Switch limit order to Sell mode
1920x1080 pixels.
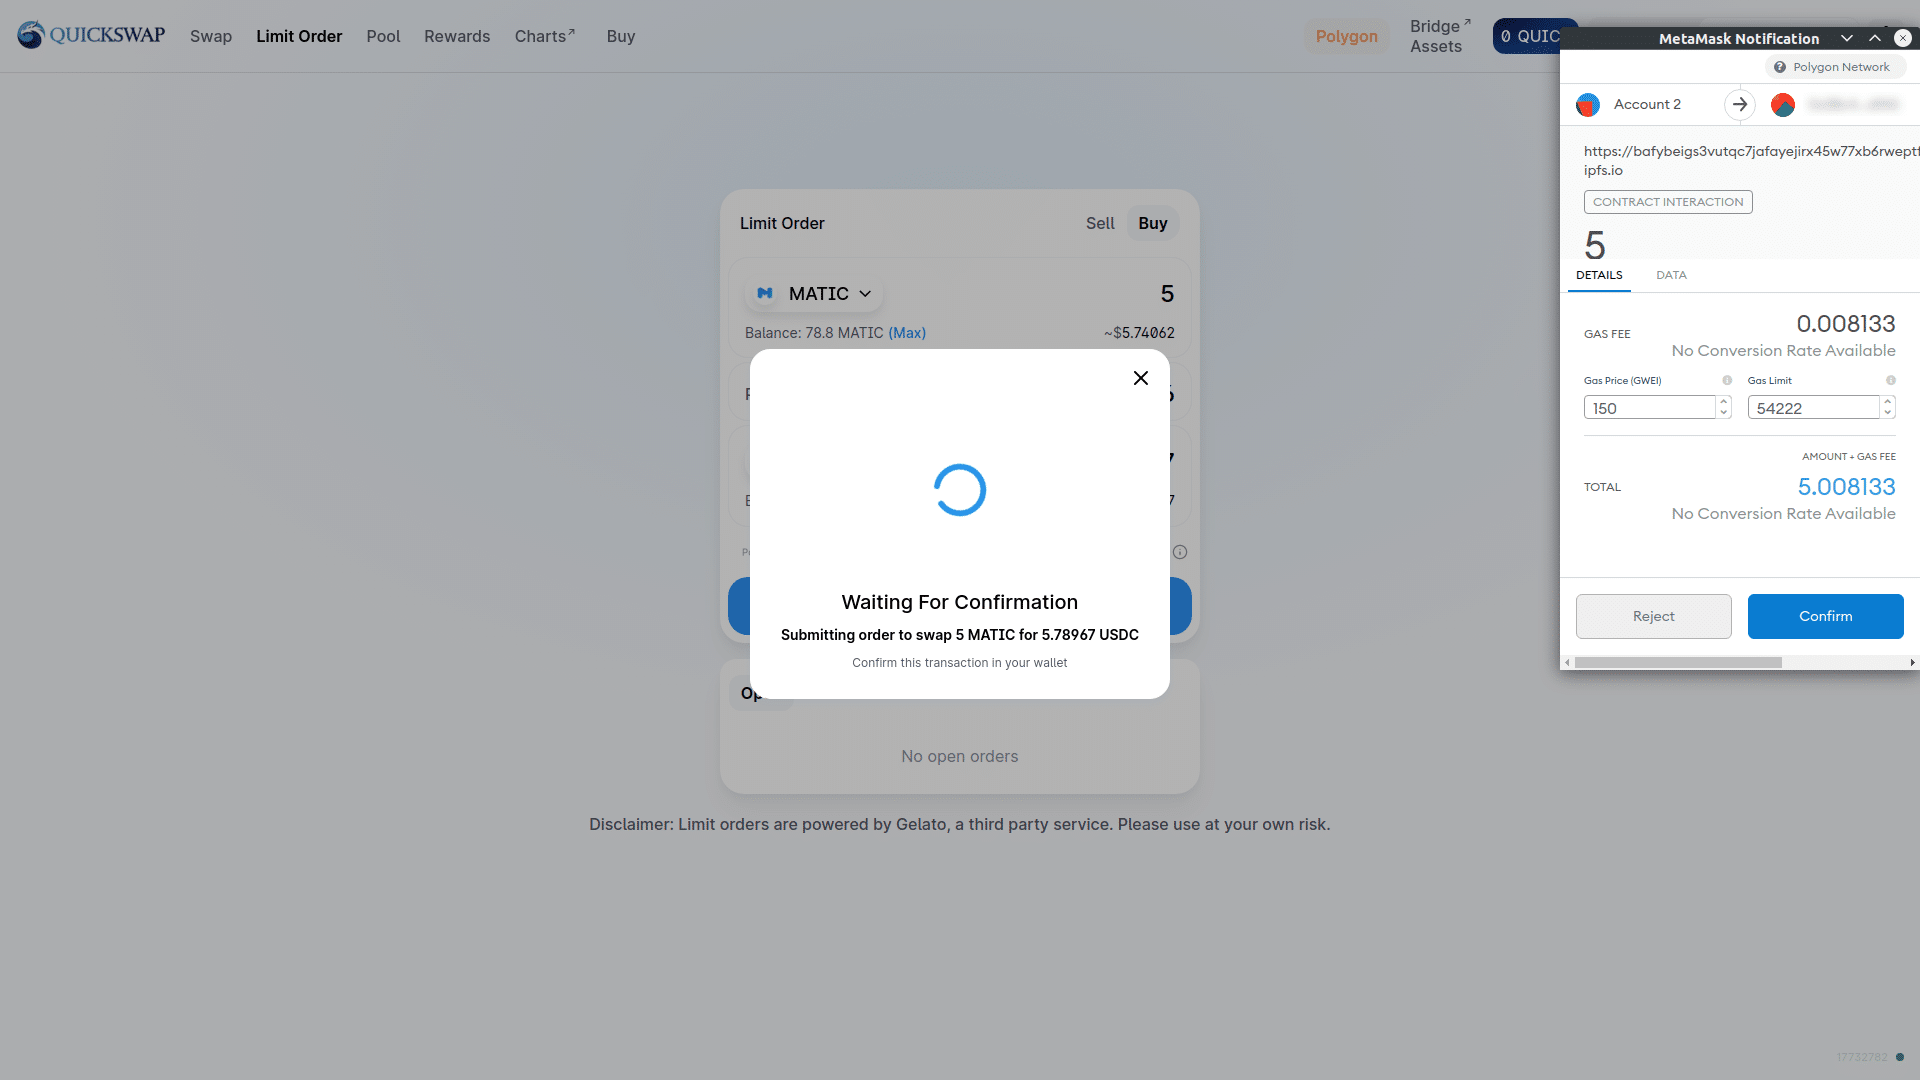1100,224
